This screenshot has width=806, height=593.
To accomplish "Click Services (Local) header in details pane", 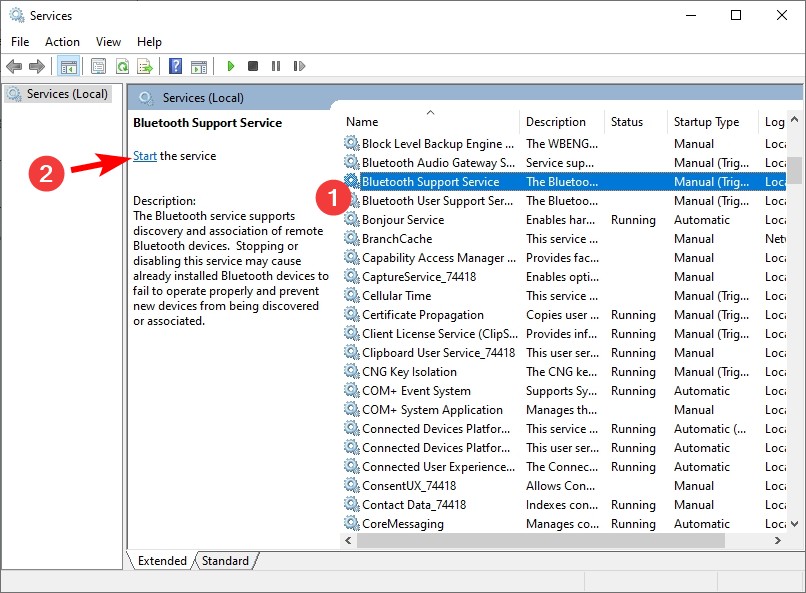I will 203,98.
